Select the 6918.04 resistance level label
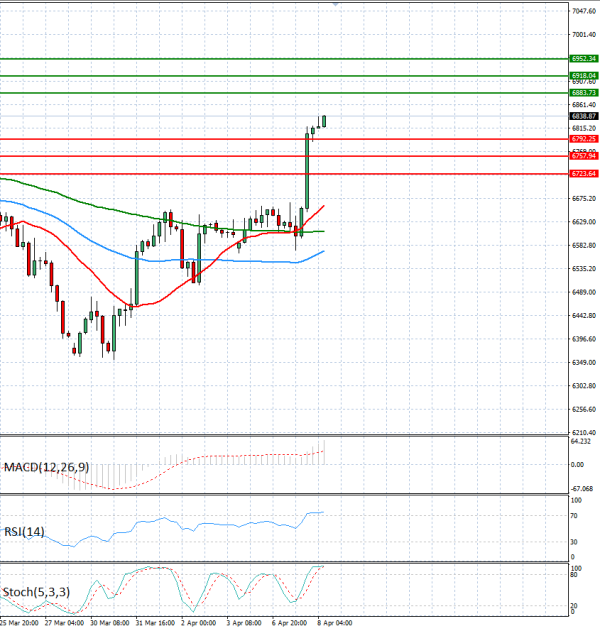 (x=583, y=75)
